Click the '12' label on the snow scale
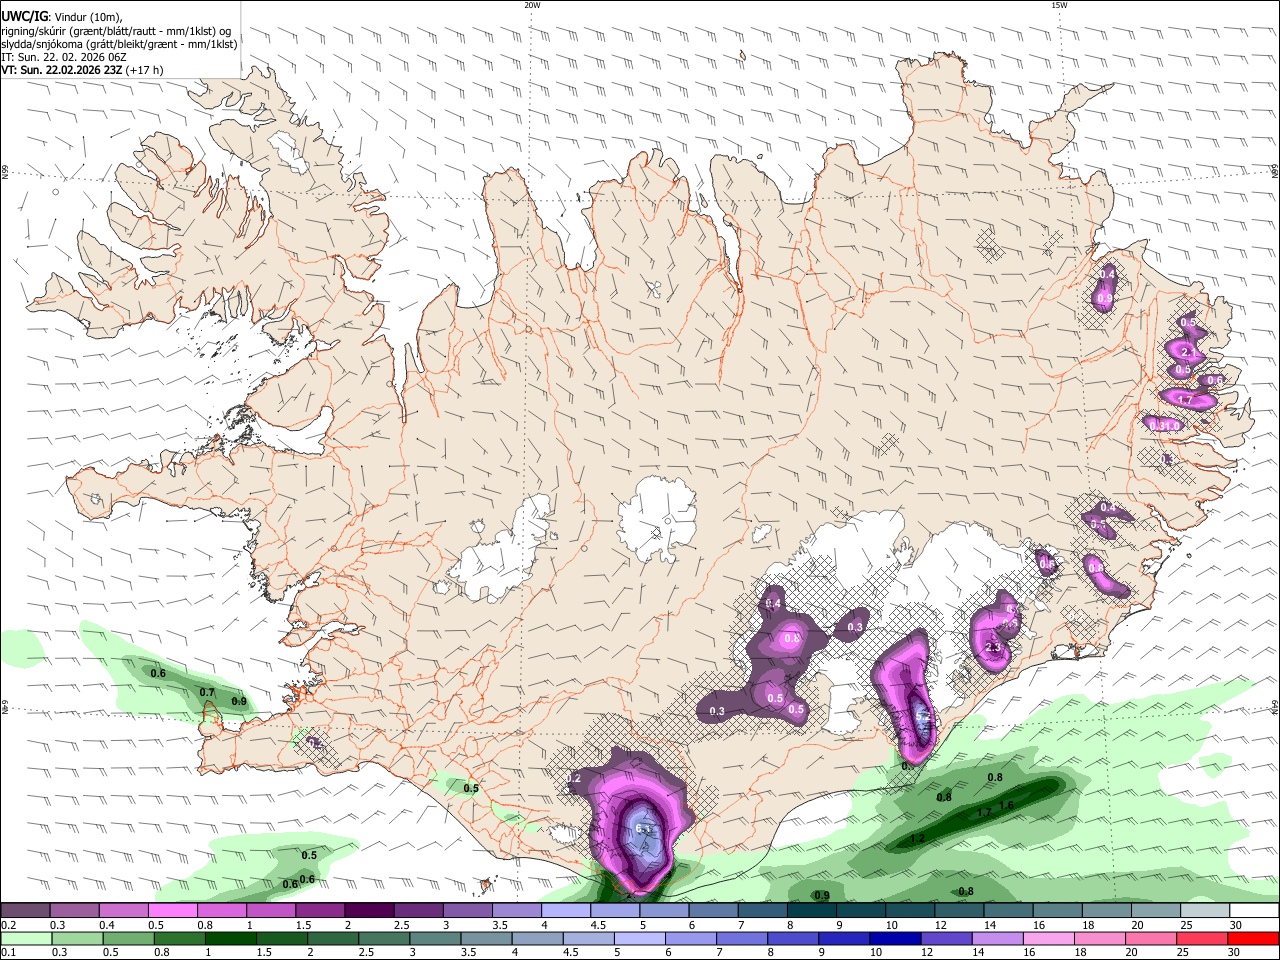 click(x=941, y=925)
